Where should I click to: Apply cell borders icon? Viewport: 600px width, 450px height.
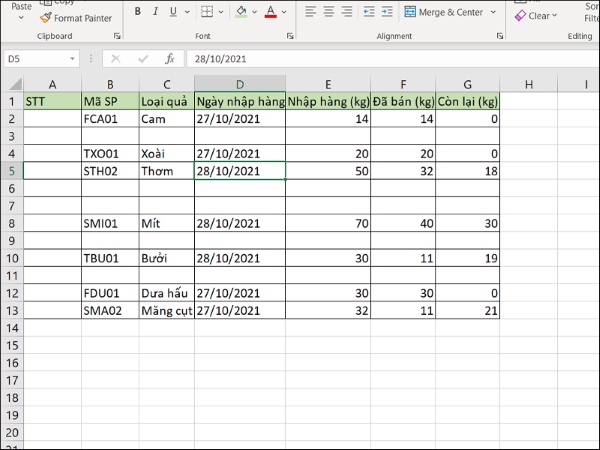coord(209,13)
